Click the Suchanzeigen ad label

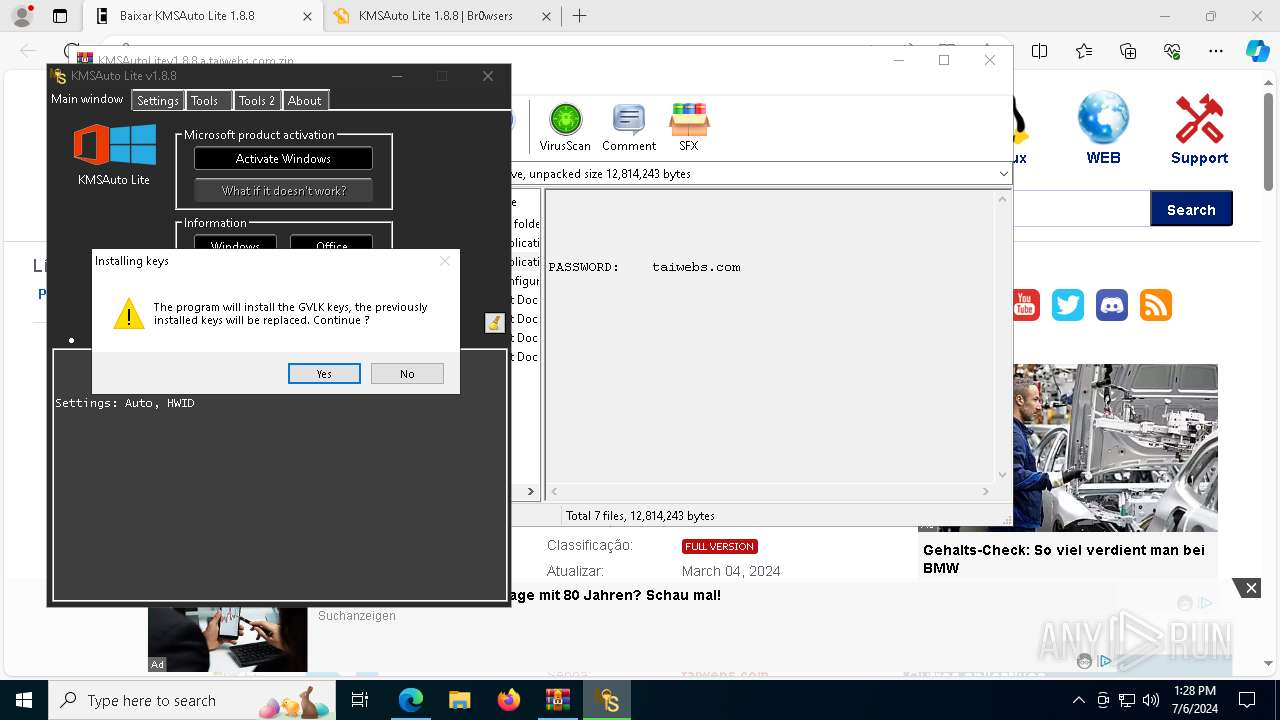pos(357,616)
